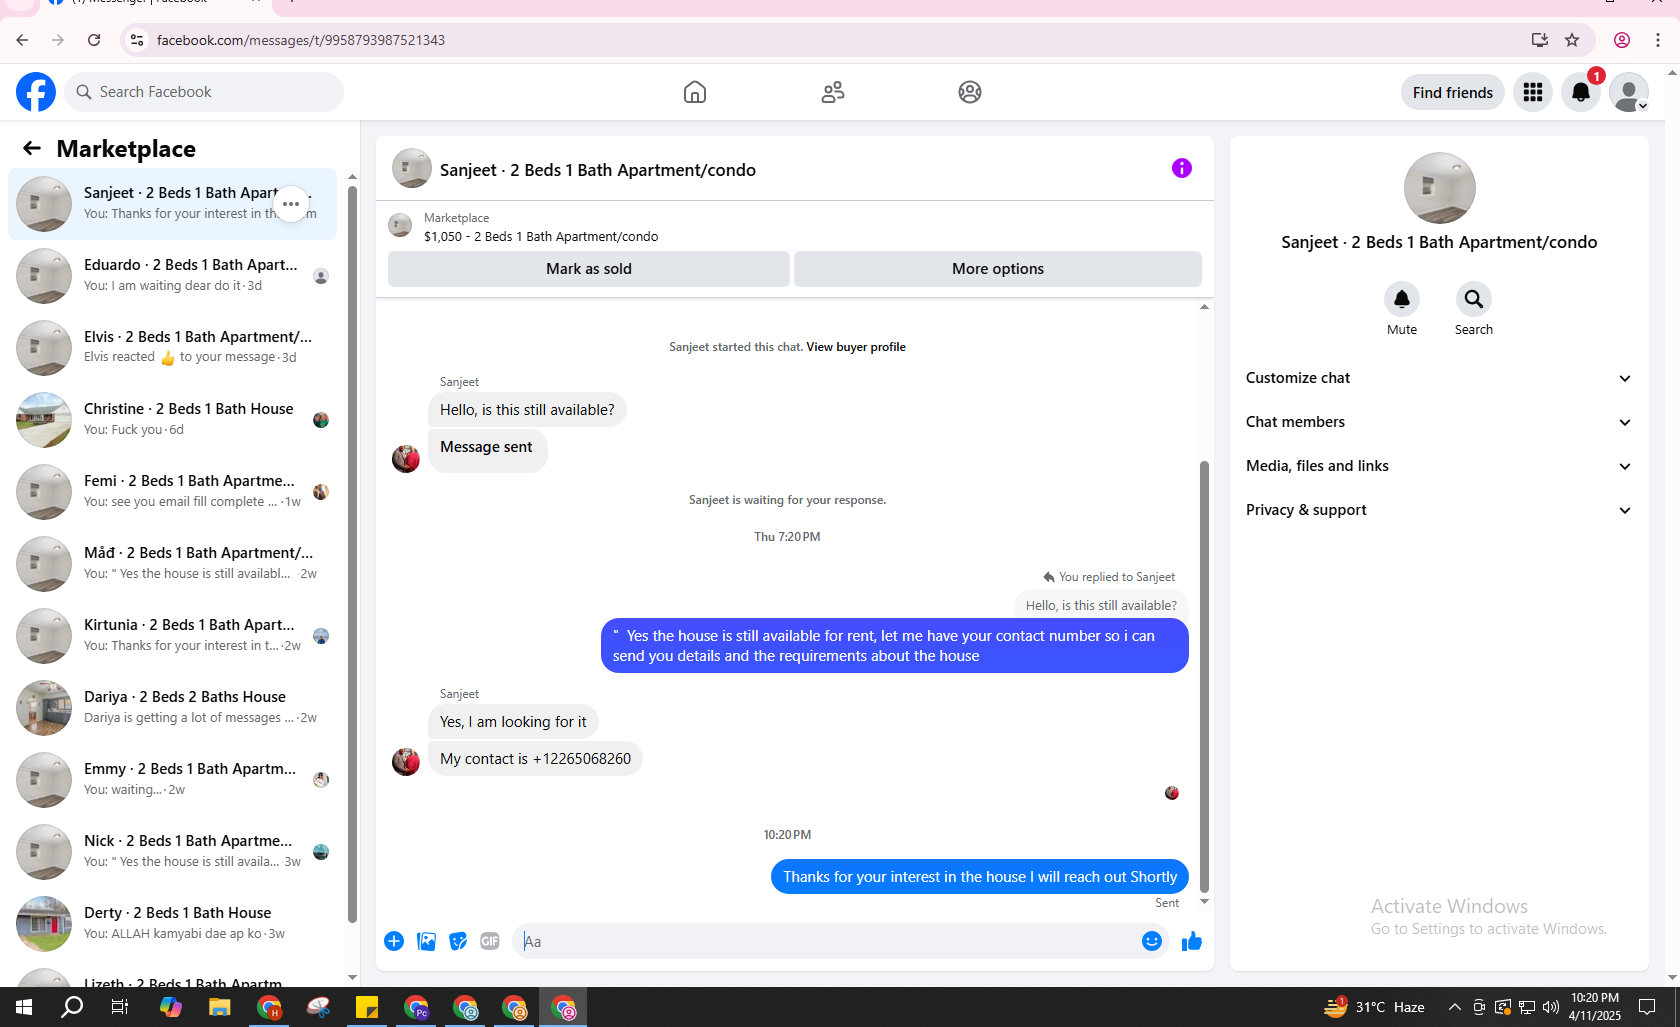1680x1027 pixels.
Task: Click the 'Yes, I am looking for it' message
Action: click(x=514, y=722)
